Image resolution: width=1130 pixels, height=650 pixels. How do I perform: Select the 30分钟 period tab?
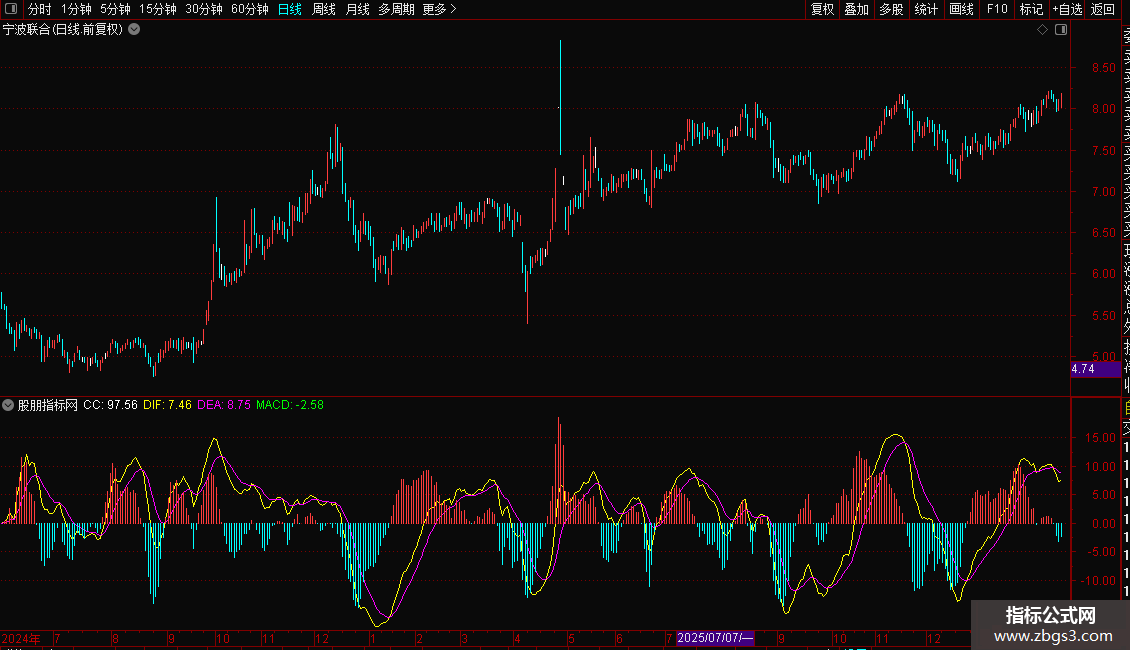204,9
